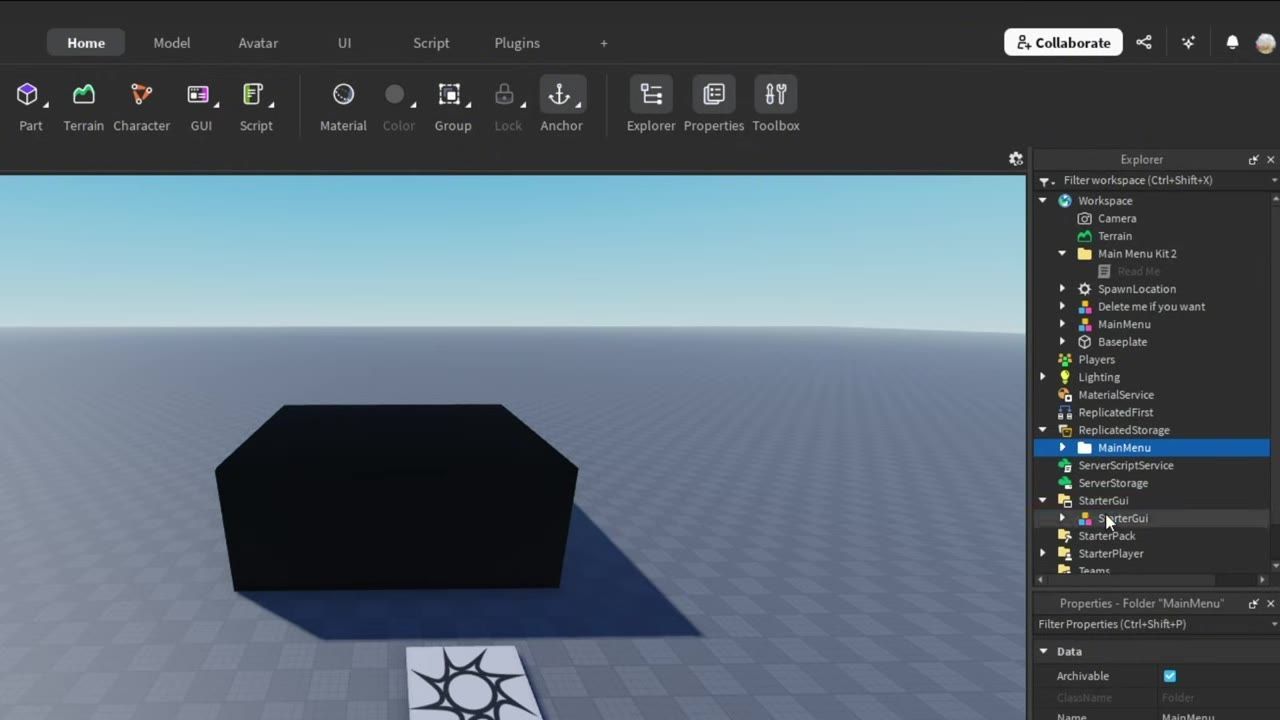This screenshot has width=1280, height=720.
Task: Open the Plugins tab
Action: [x=517, y=43]
